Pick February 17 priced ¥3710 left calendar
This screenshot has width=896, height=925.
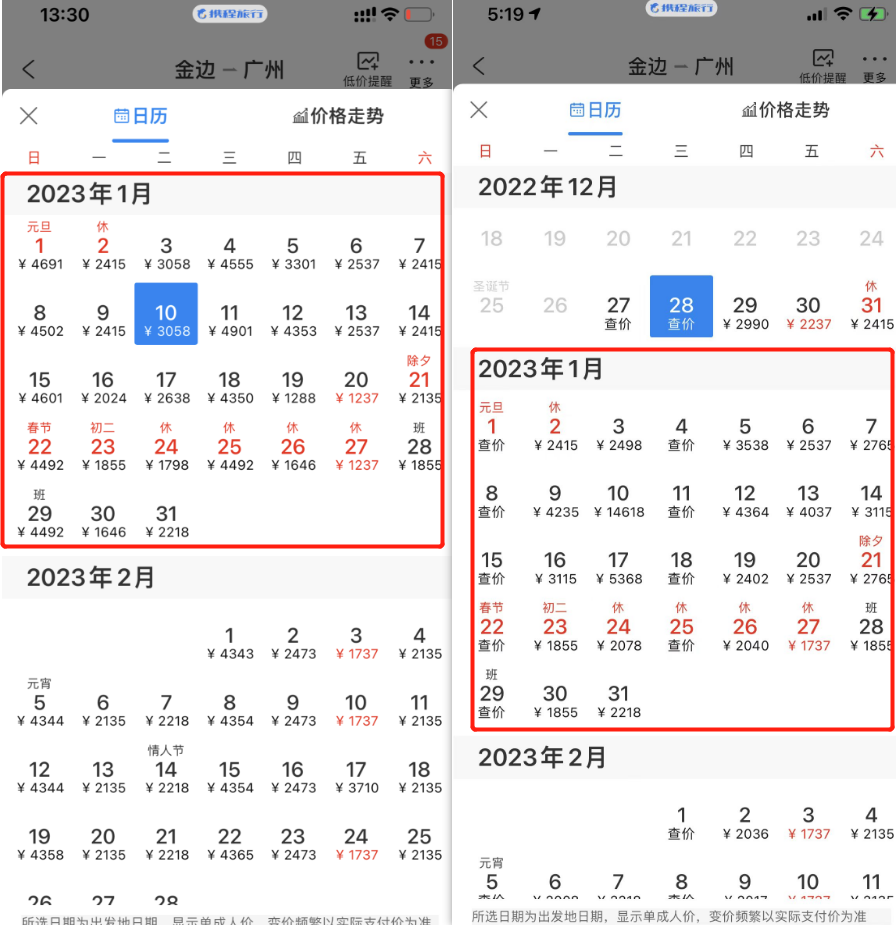[356, 778]
